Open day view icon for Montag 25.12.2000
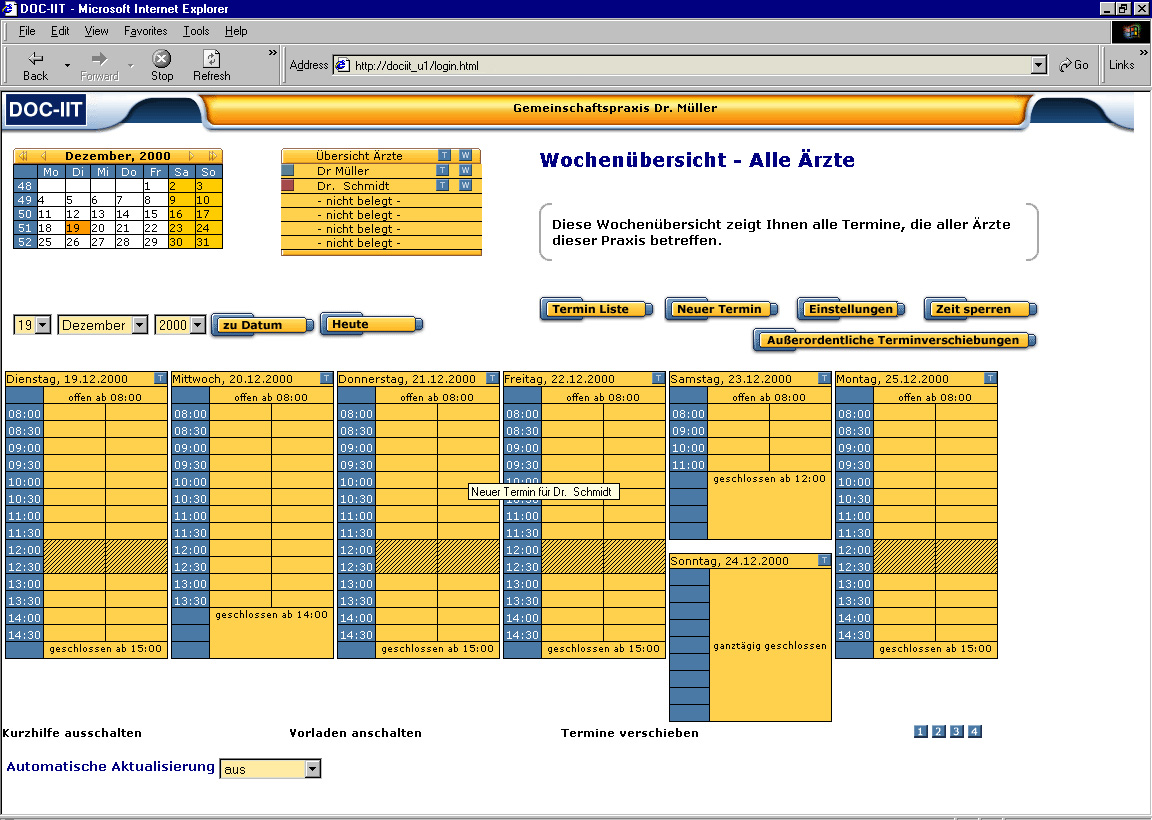The image size is (1152, 820). [x=990, y=378]
